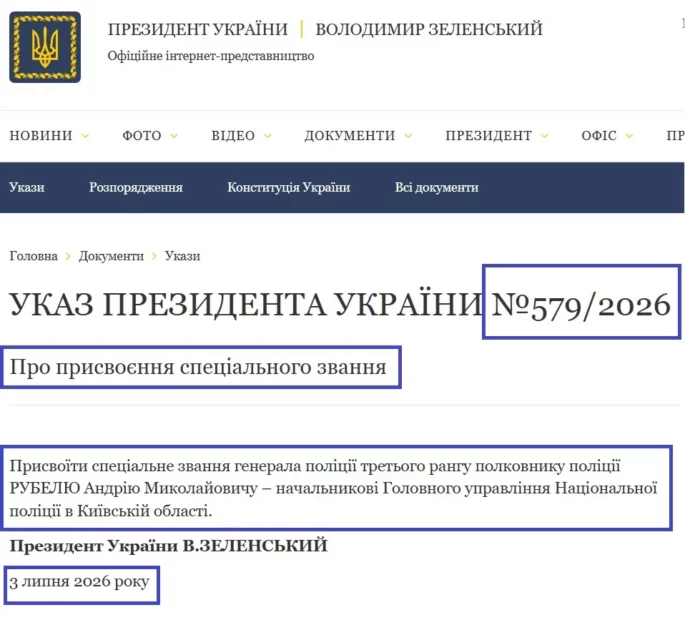The image size is (685, 620).
Task: Click the subtitle Про присвоєння спеціального звання
Action: pos(198,367)
